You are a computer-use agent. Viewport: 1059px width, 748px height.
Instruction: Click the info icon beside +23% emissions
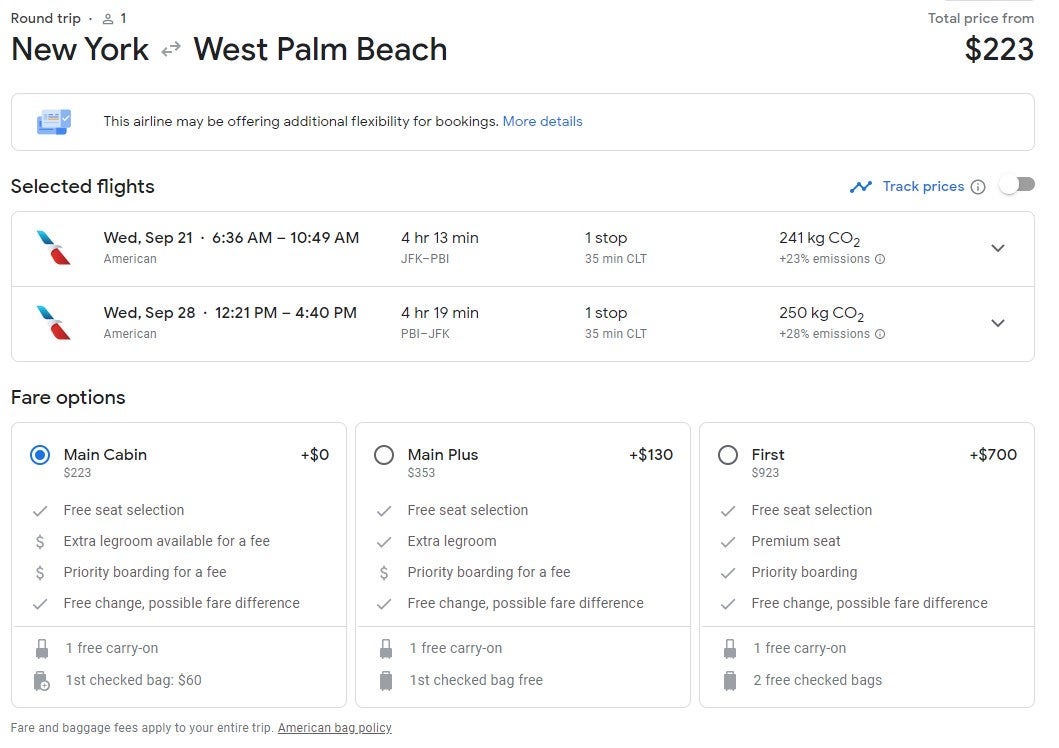[880, 259]
